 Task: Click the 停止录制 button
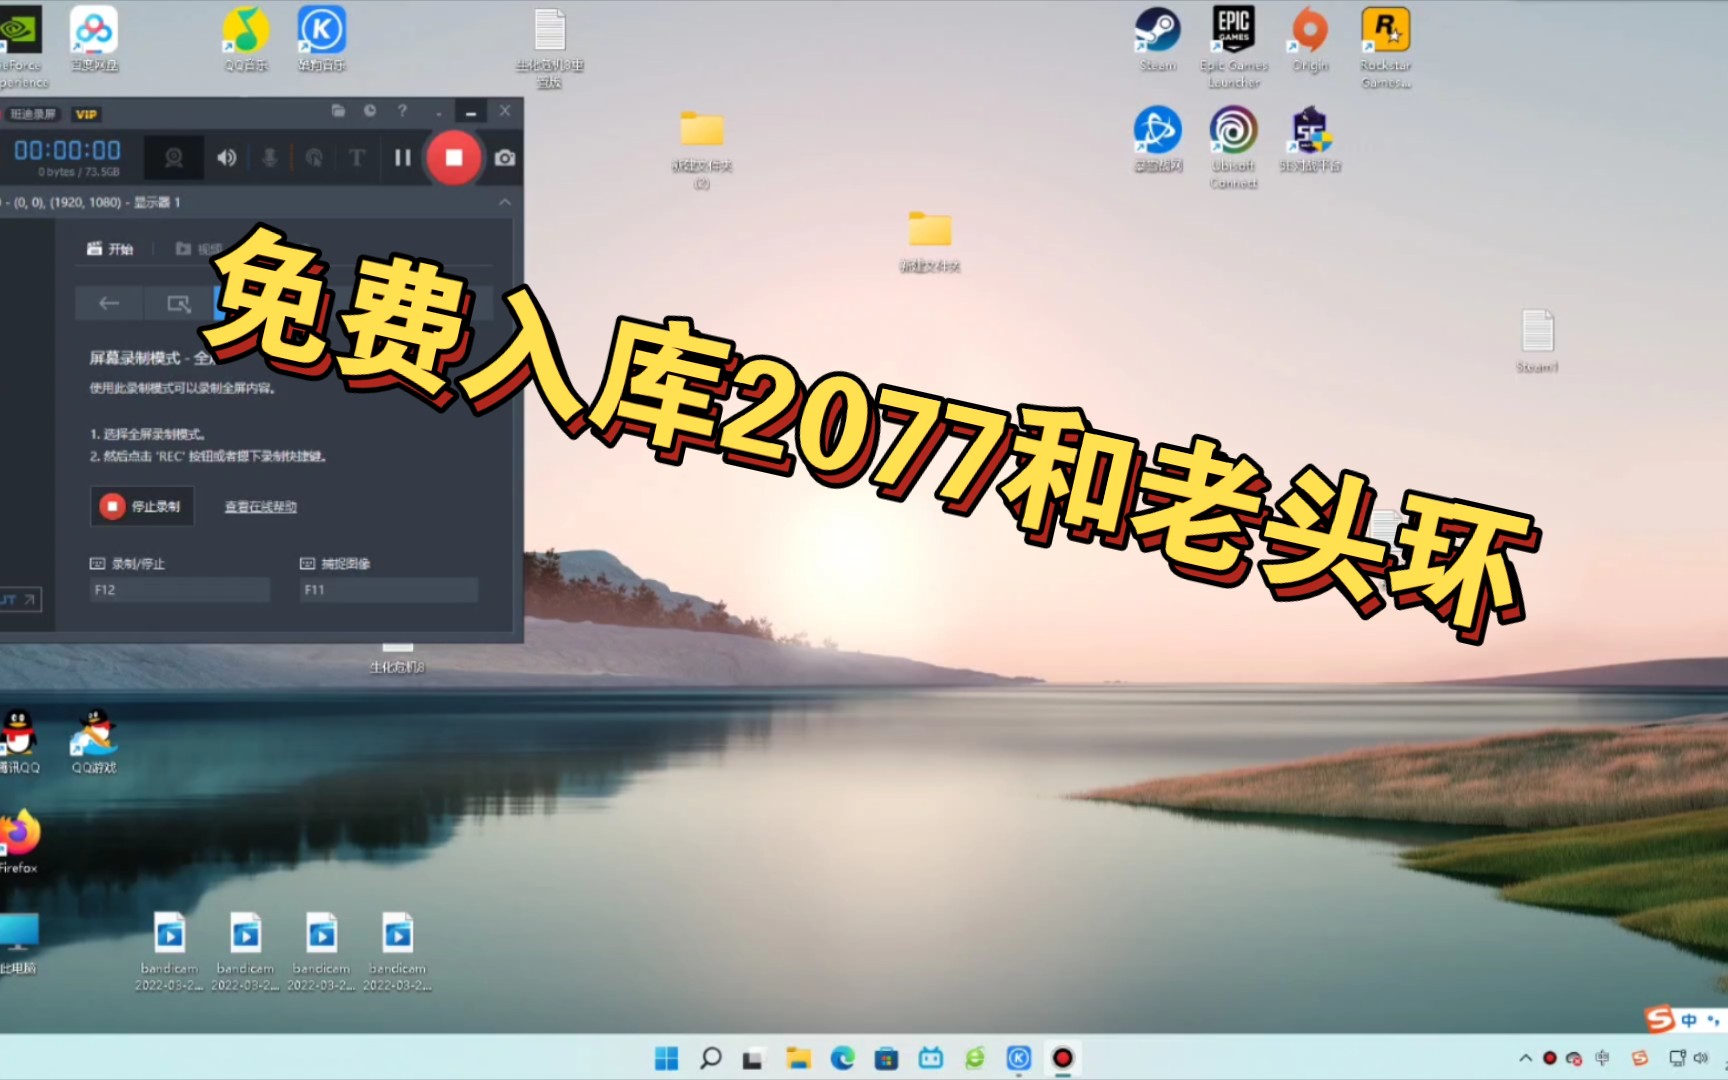(142, 506)
